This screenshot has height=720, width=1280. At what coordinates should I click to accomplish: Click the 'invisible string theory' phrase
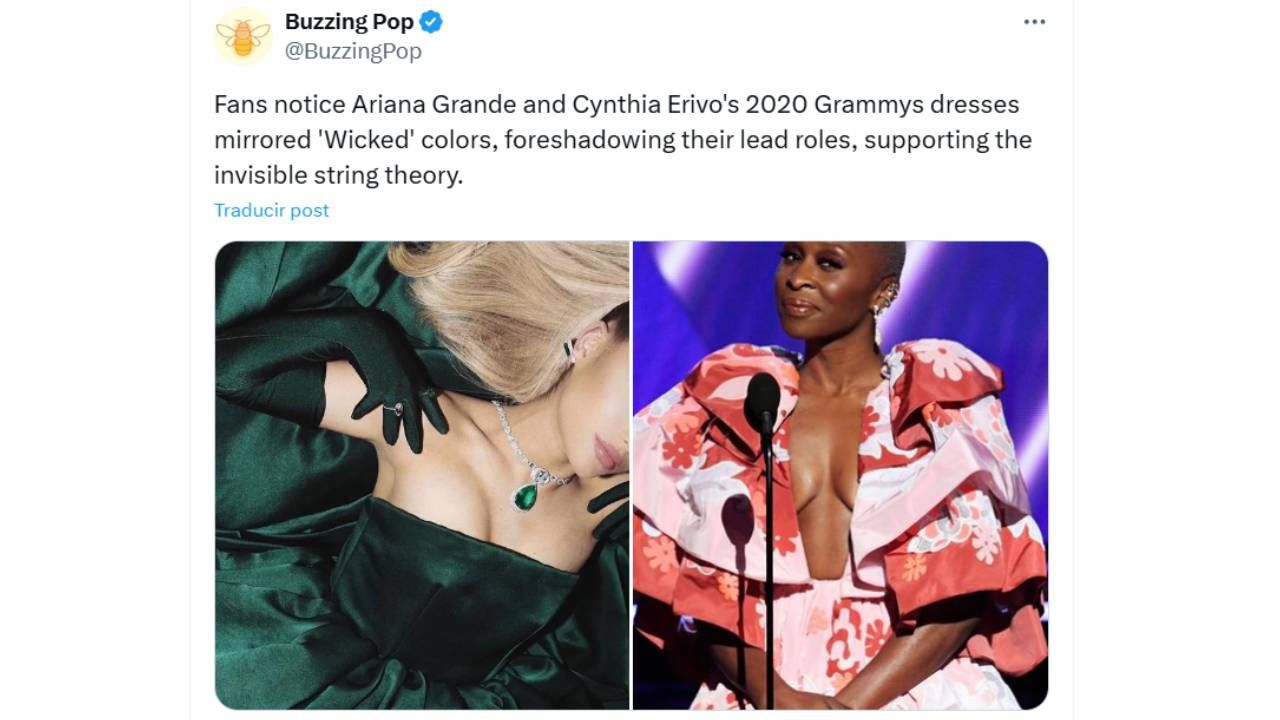[338, 176]
